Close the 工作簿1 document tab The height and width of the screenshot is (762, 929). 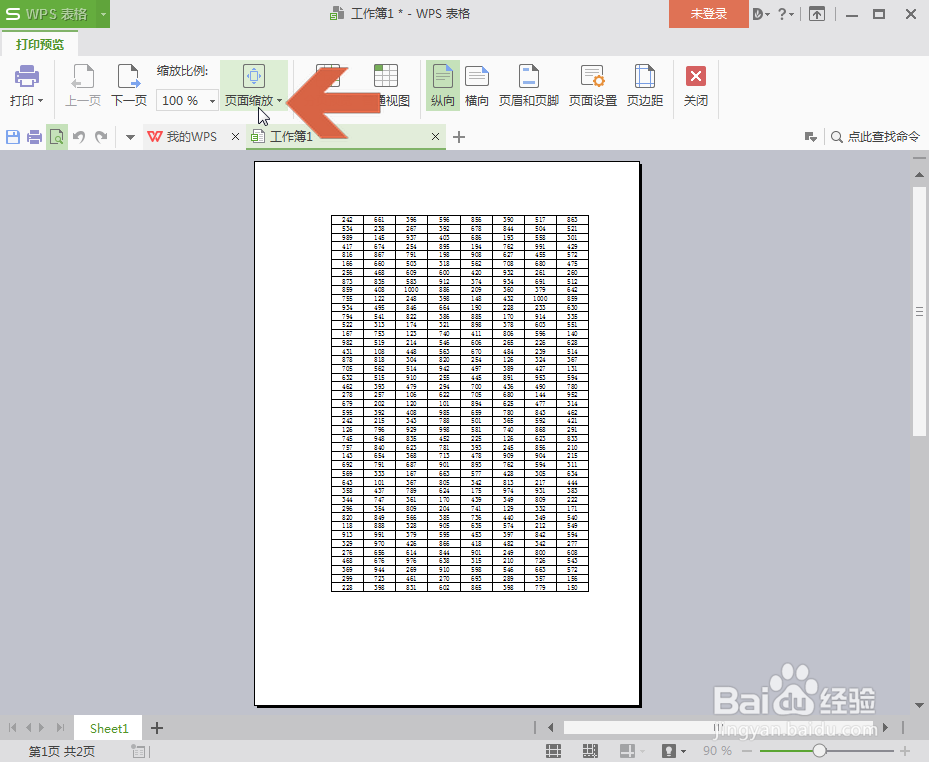click(435, 137)
